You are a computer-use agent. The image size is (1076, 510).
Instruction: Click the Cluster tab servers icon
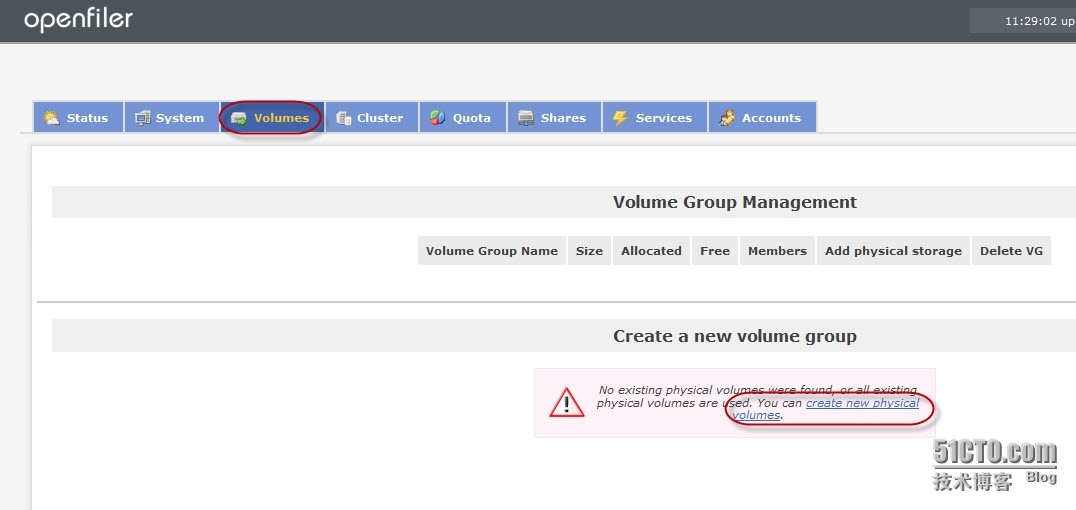tap(343, 118)
